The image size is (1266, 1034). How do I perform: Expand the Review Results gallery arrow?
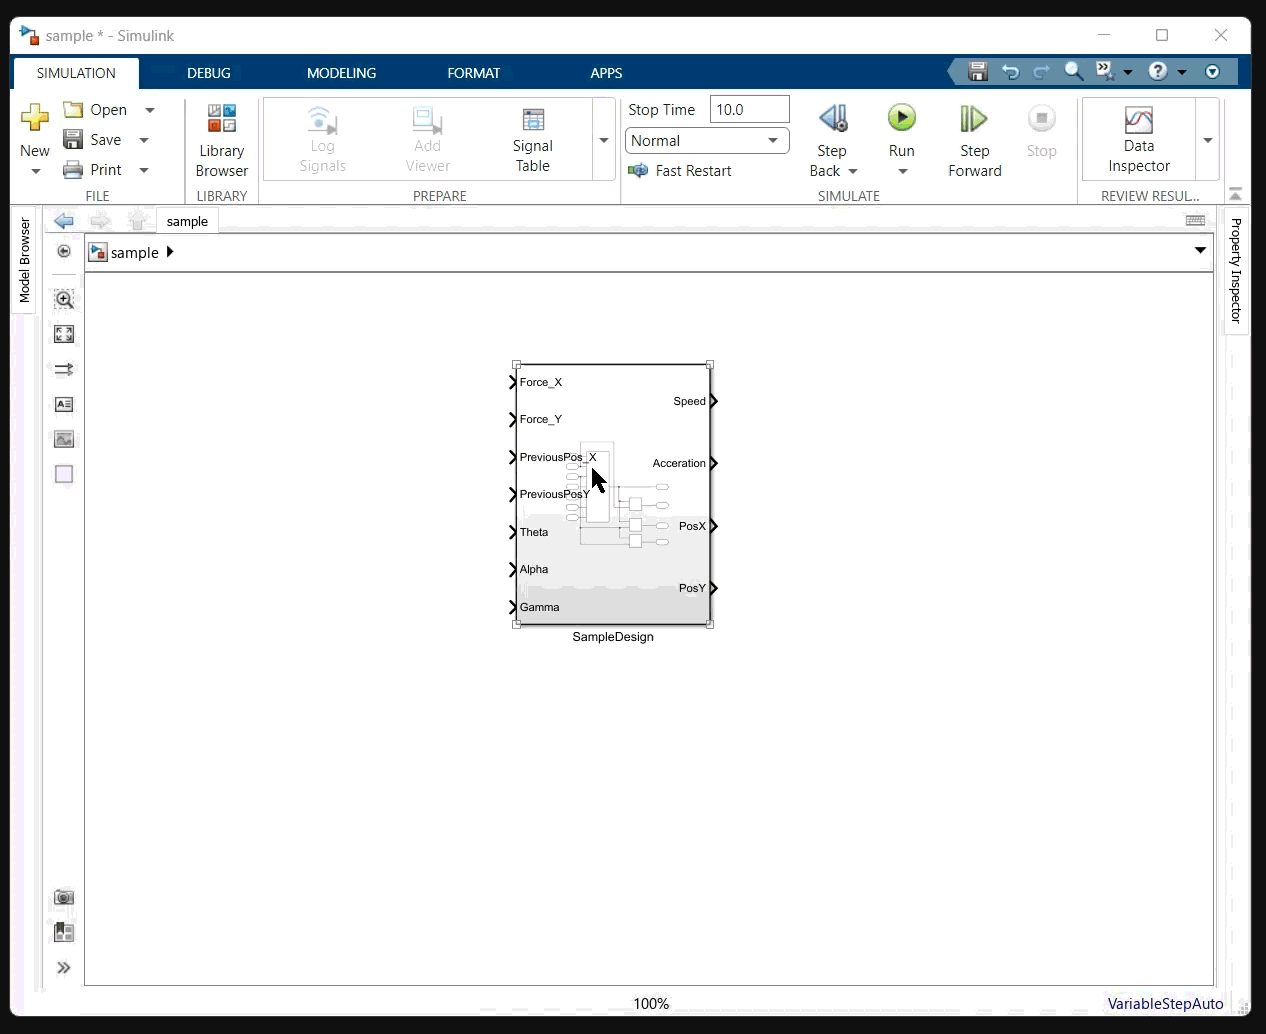click(1208, 140)
